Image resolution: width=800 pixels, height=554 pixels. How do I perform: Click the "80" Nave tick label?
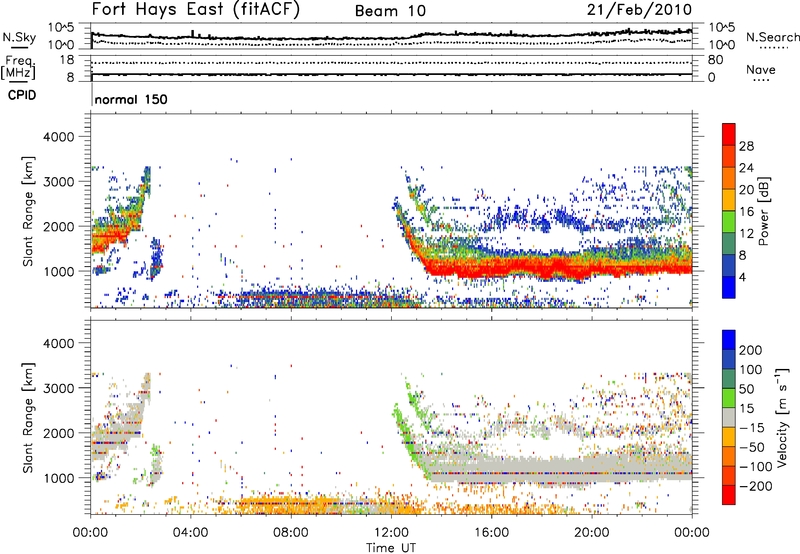pyautogui.click(x=715, y=60)
